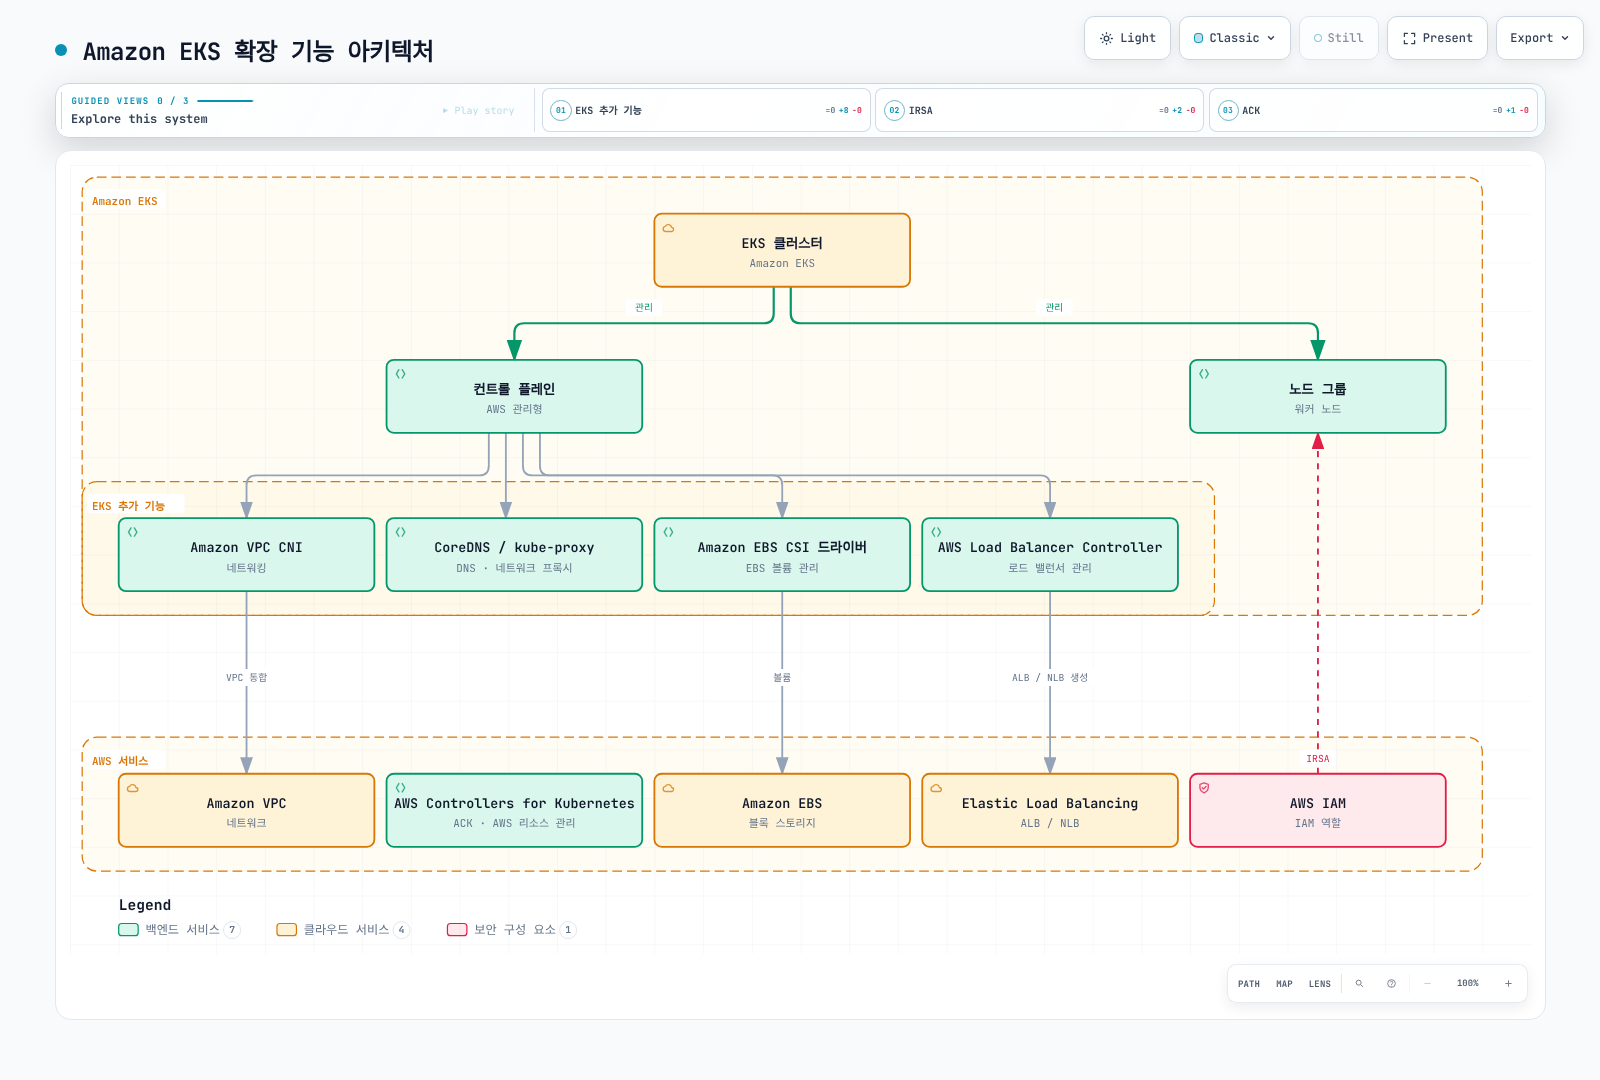Toggle the 백엔드 서비스 legend swatch

click(x=128, y=930)
